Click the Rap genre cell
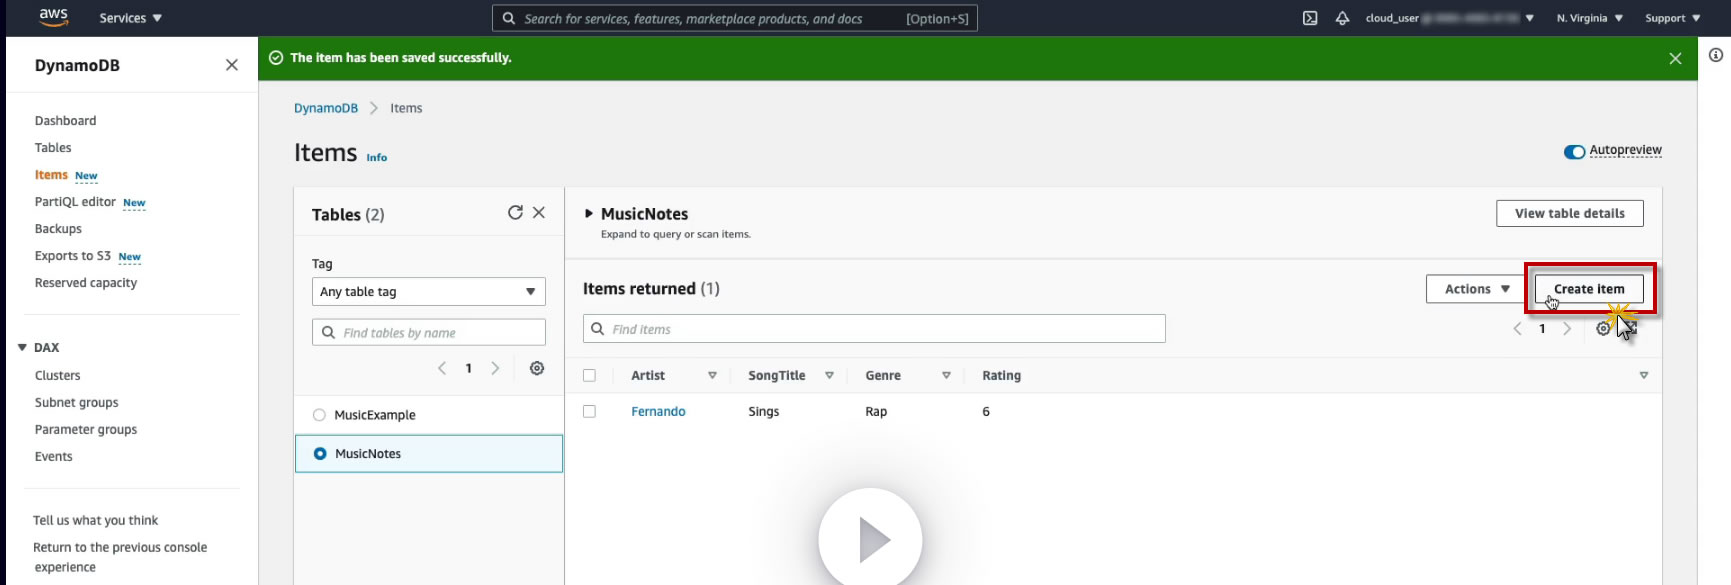This screenshot has width=1731, height=585. pyautogui.click(x=876, y=412)
